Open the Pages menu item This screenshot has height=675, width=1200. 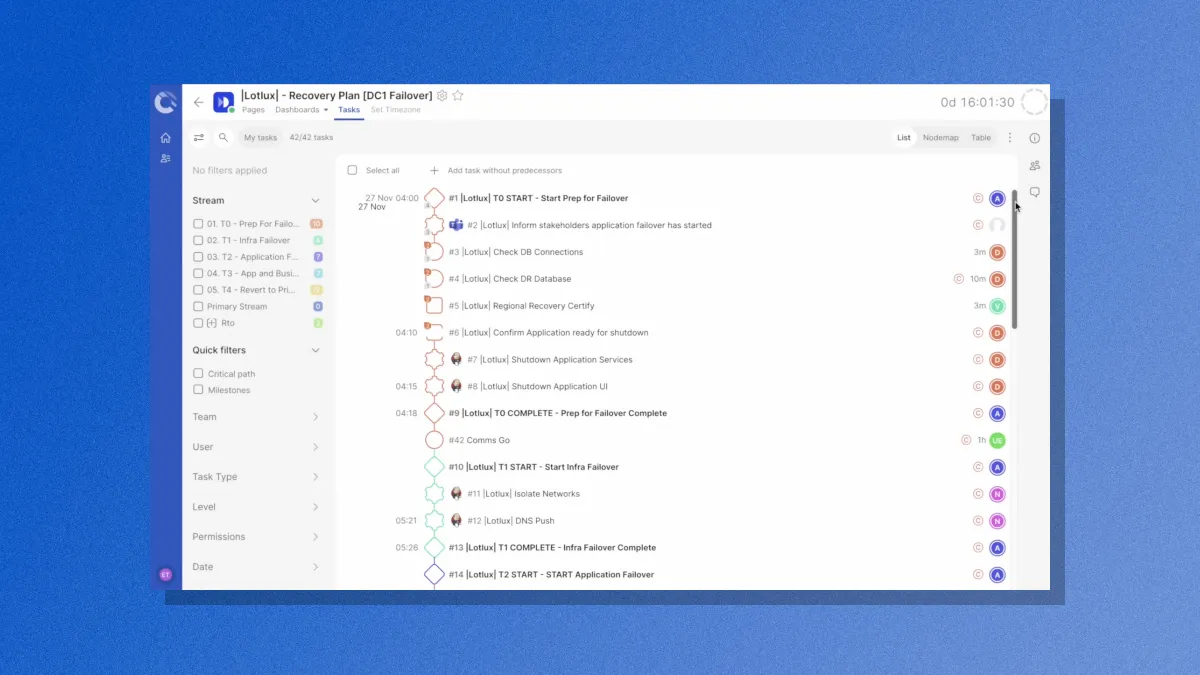point(253,109)
